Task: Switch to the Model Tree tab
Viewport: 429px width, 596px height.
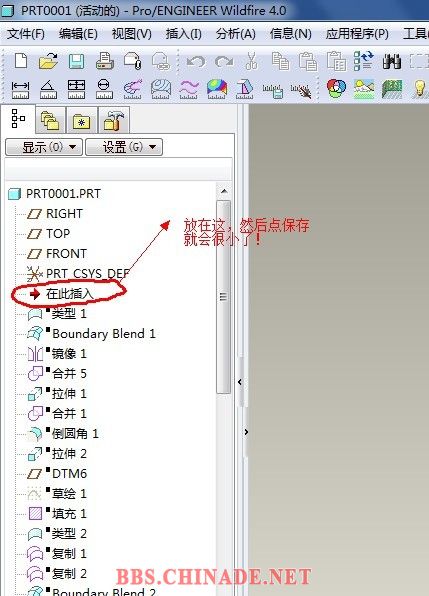Action: pos(18,119)
